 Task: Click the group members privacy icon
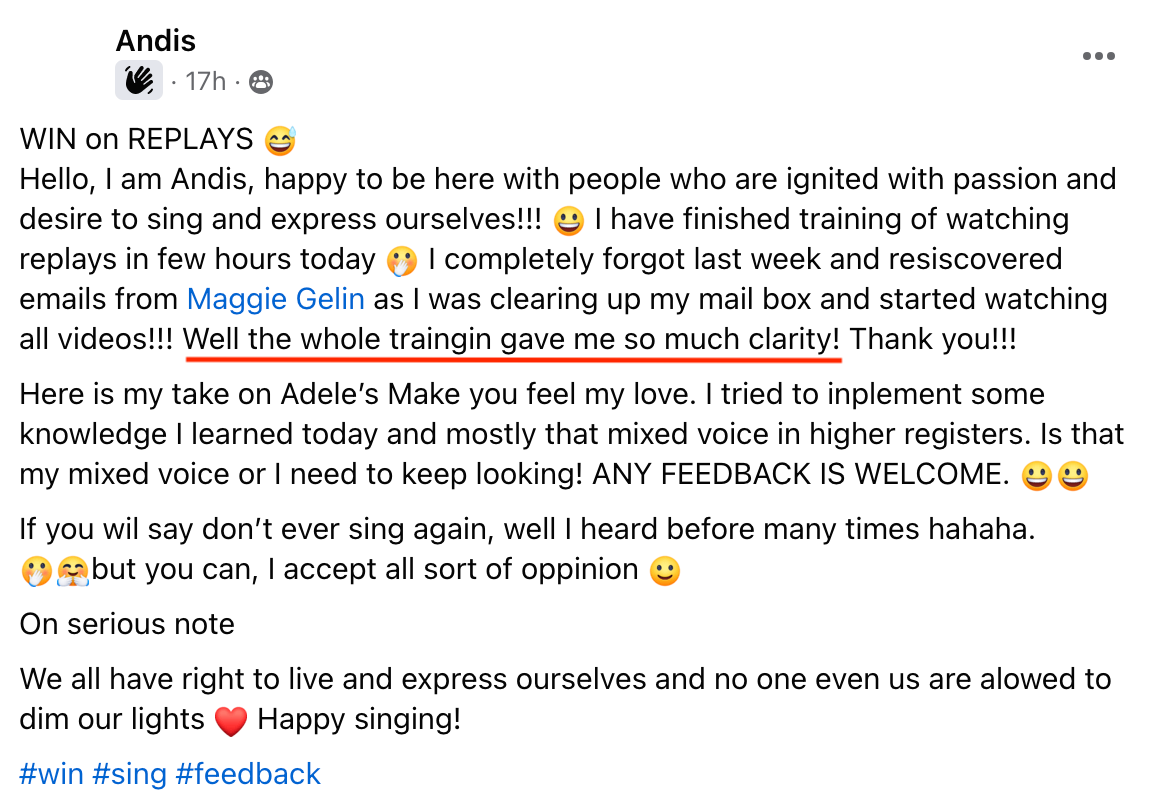point(261,82)
